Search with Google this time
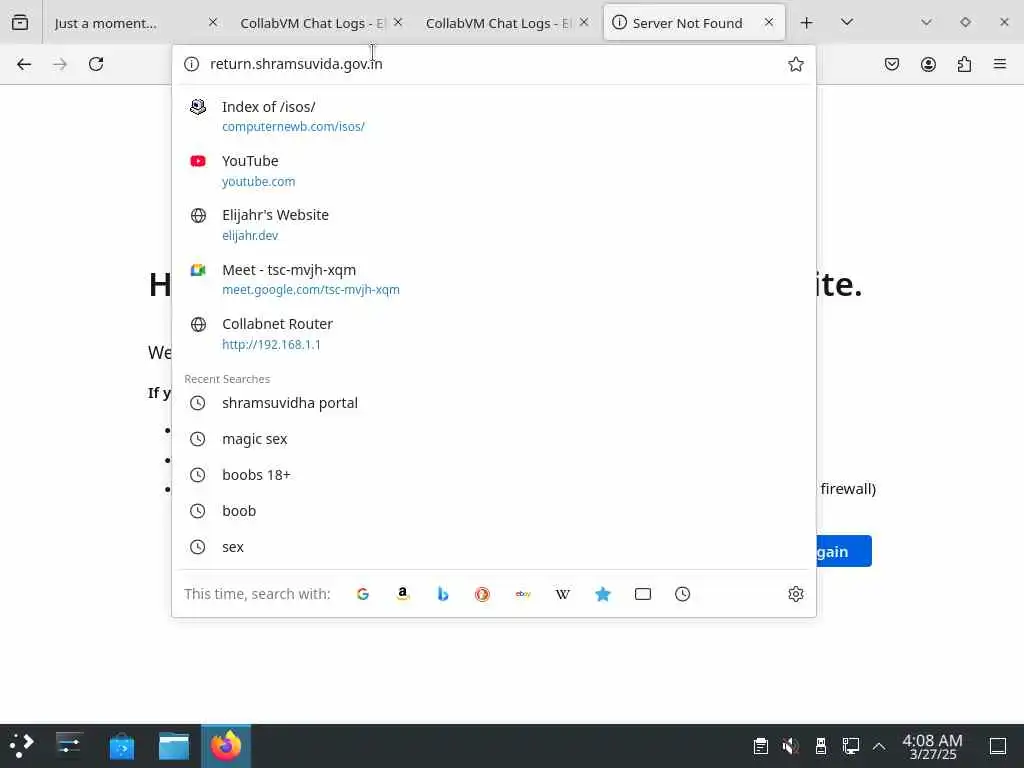 click(363, 594)
